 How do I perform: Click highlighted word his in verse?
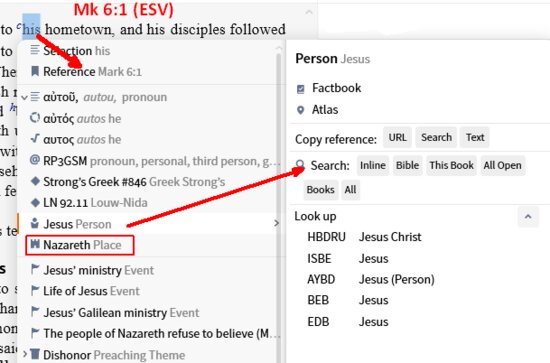click(x=32, y=29)
